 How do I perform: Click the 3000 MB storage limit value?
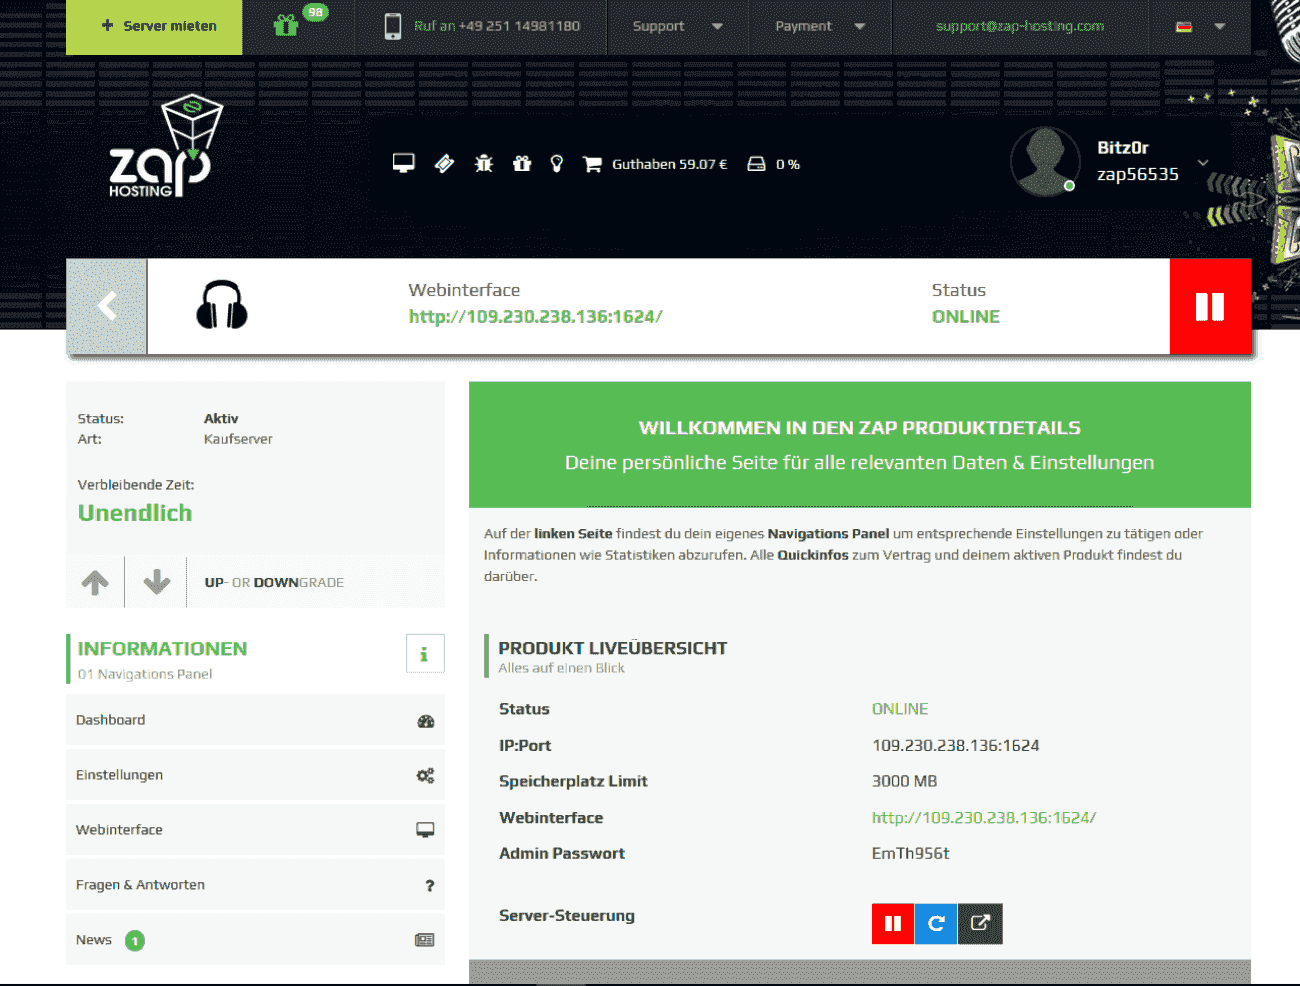coord(905,781)
